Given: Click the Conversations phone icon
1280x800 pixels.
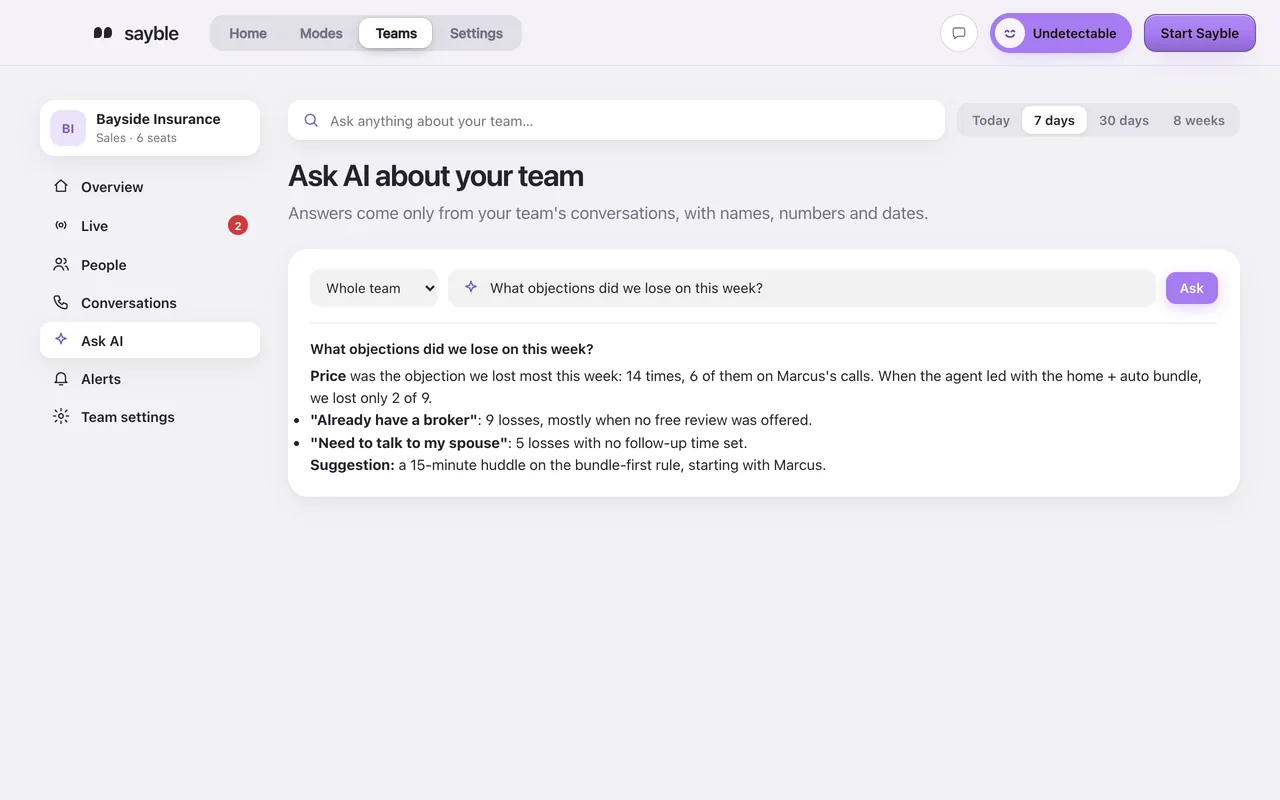Looking at the screenshot, I should (x=61, y=303).
